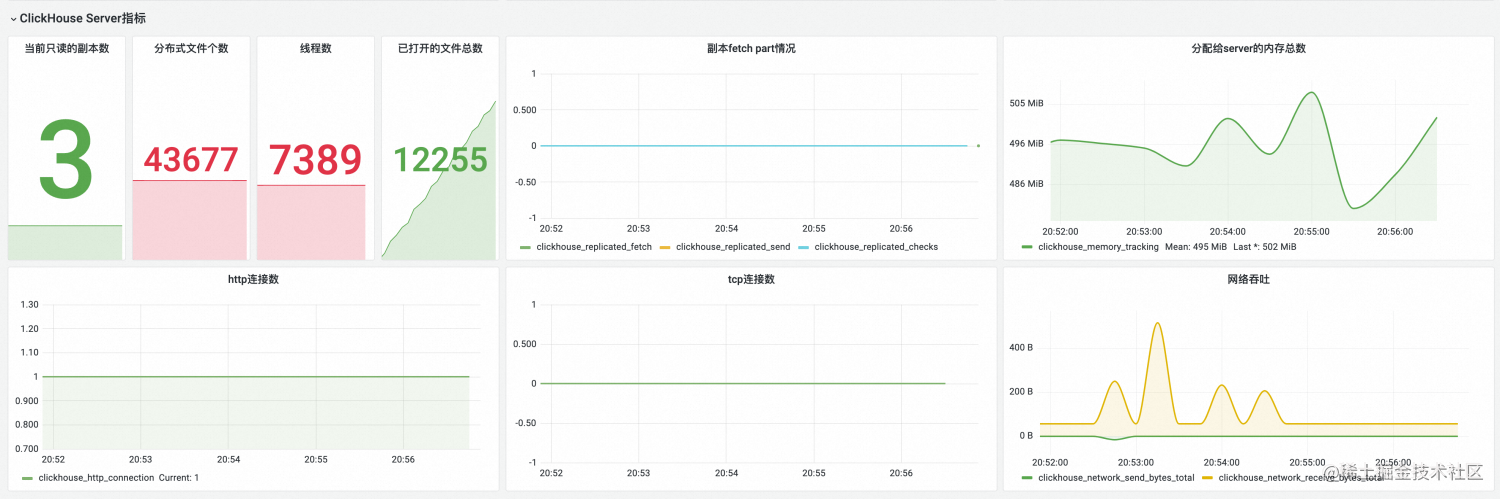The height and width of the screenshot is (499, 1500).
Task: Open the 分布式文件个数 panel title menu
Action: tap(191, 48)
